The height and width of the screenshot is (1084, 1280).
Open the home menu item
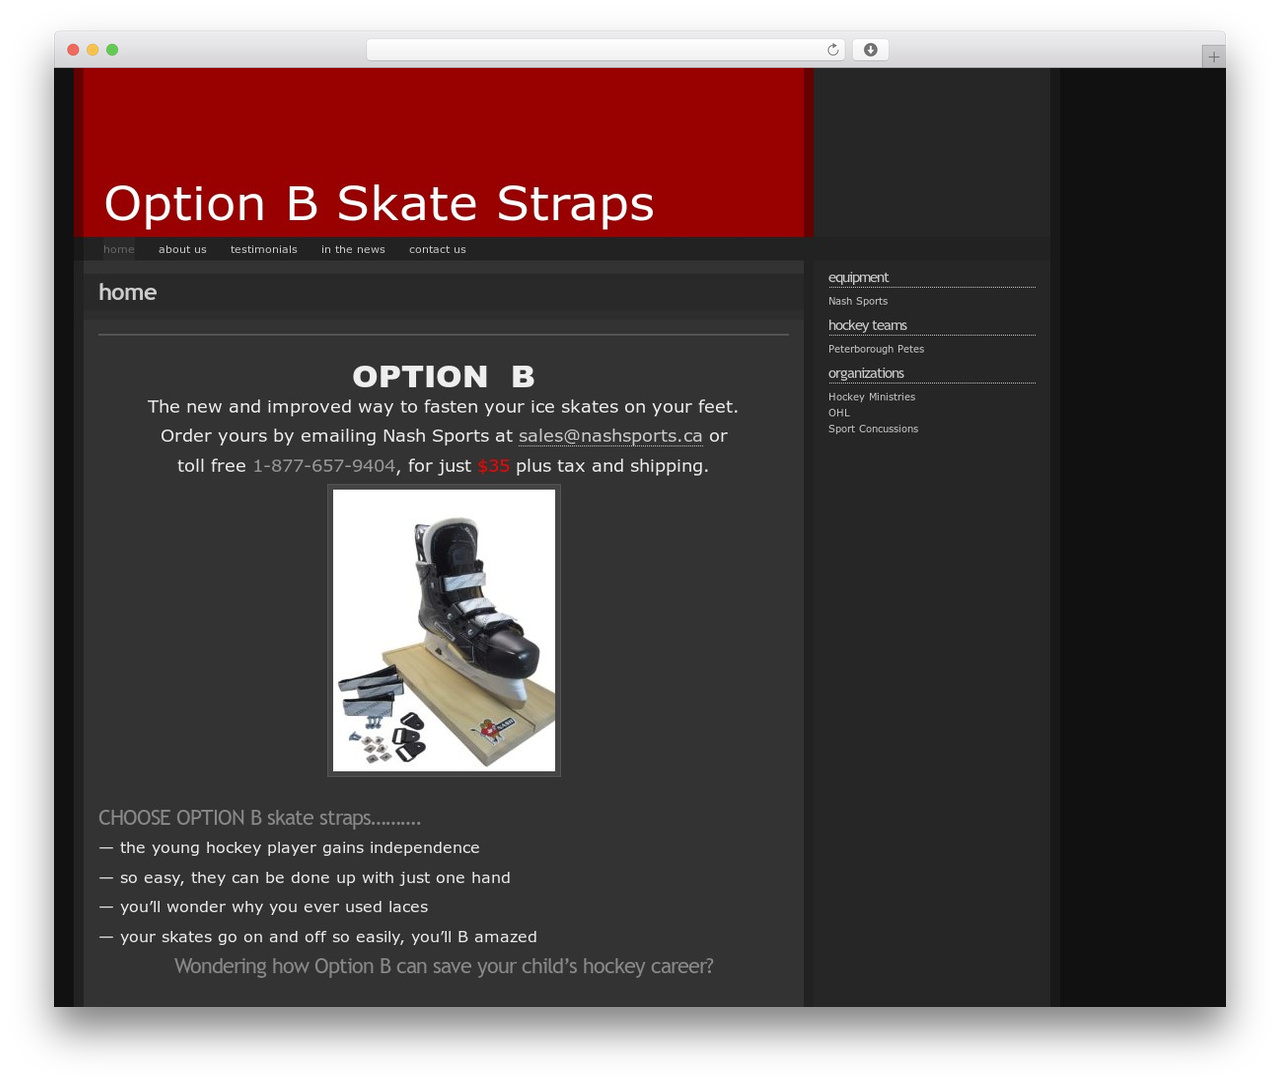click(x=119, y=249)
